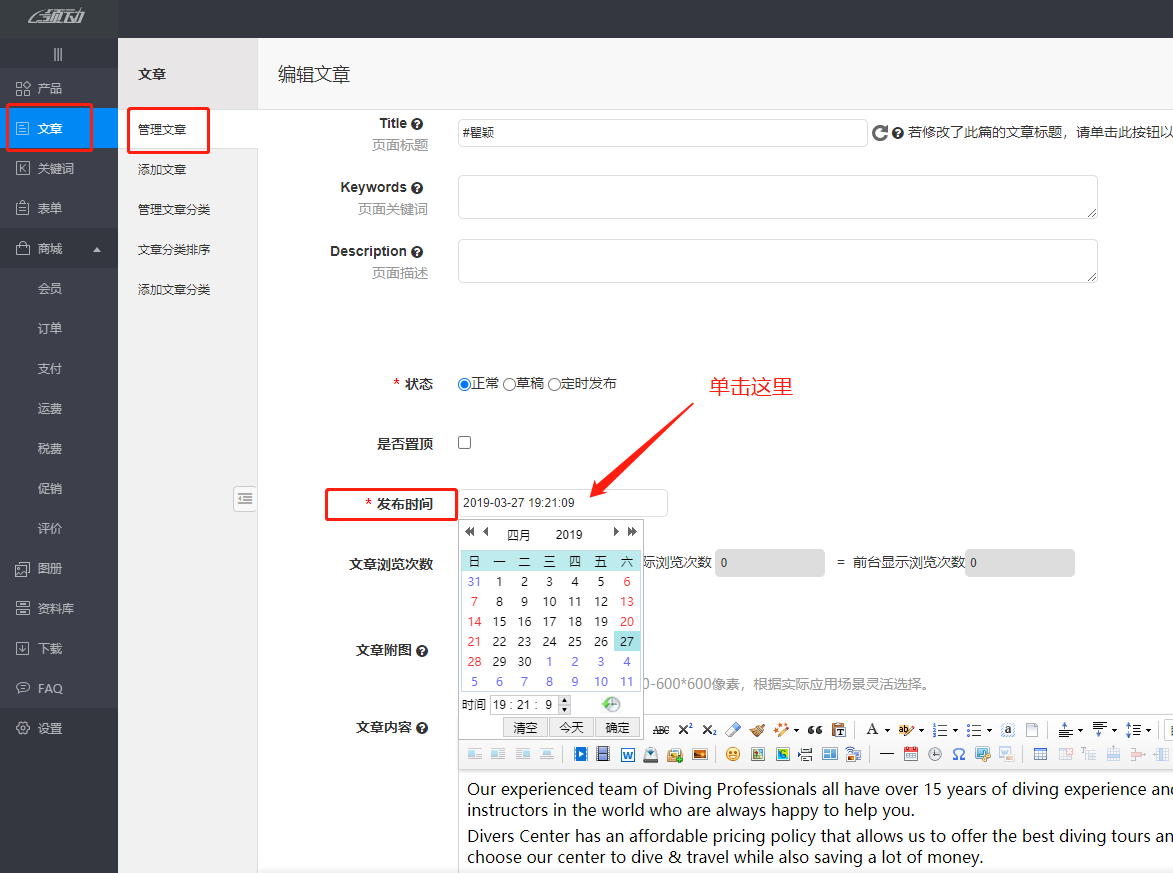
Task: Open the font color dropdown arrow
Action: (x=887, y=731)
